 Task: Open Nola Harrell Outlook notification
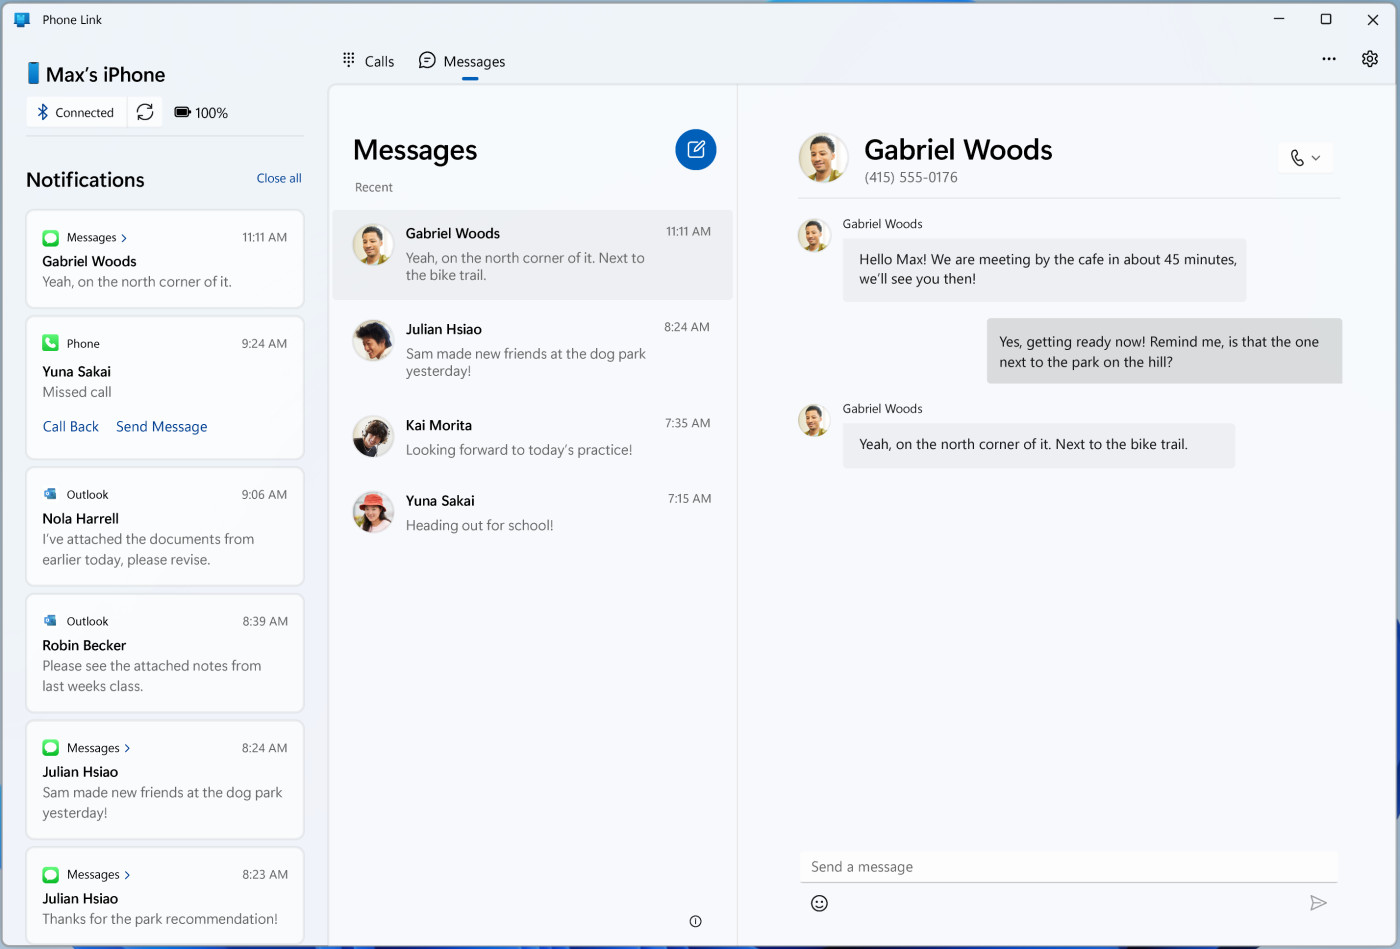[165, 527]
